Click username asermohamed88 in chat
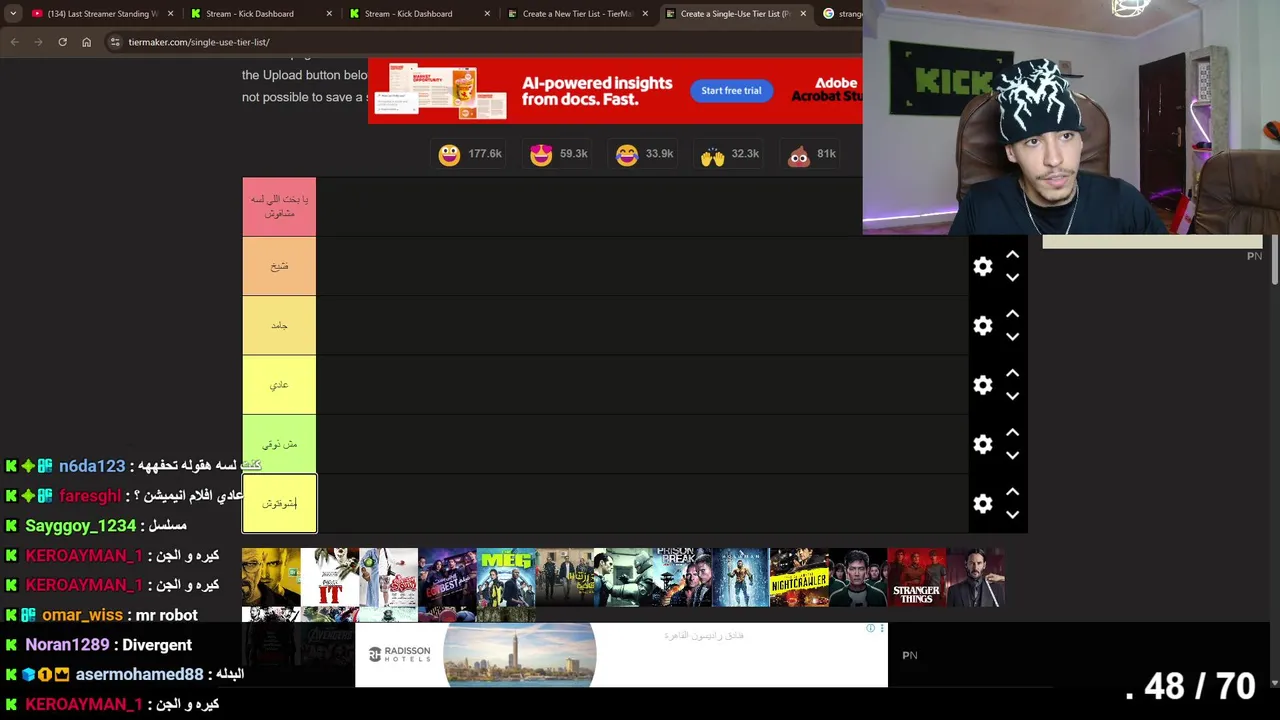1280x720 pixels. [139, 675]
